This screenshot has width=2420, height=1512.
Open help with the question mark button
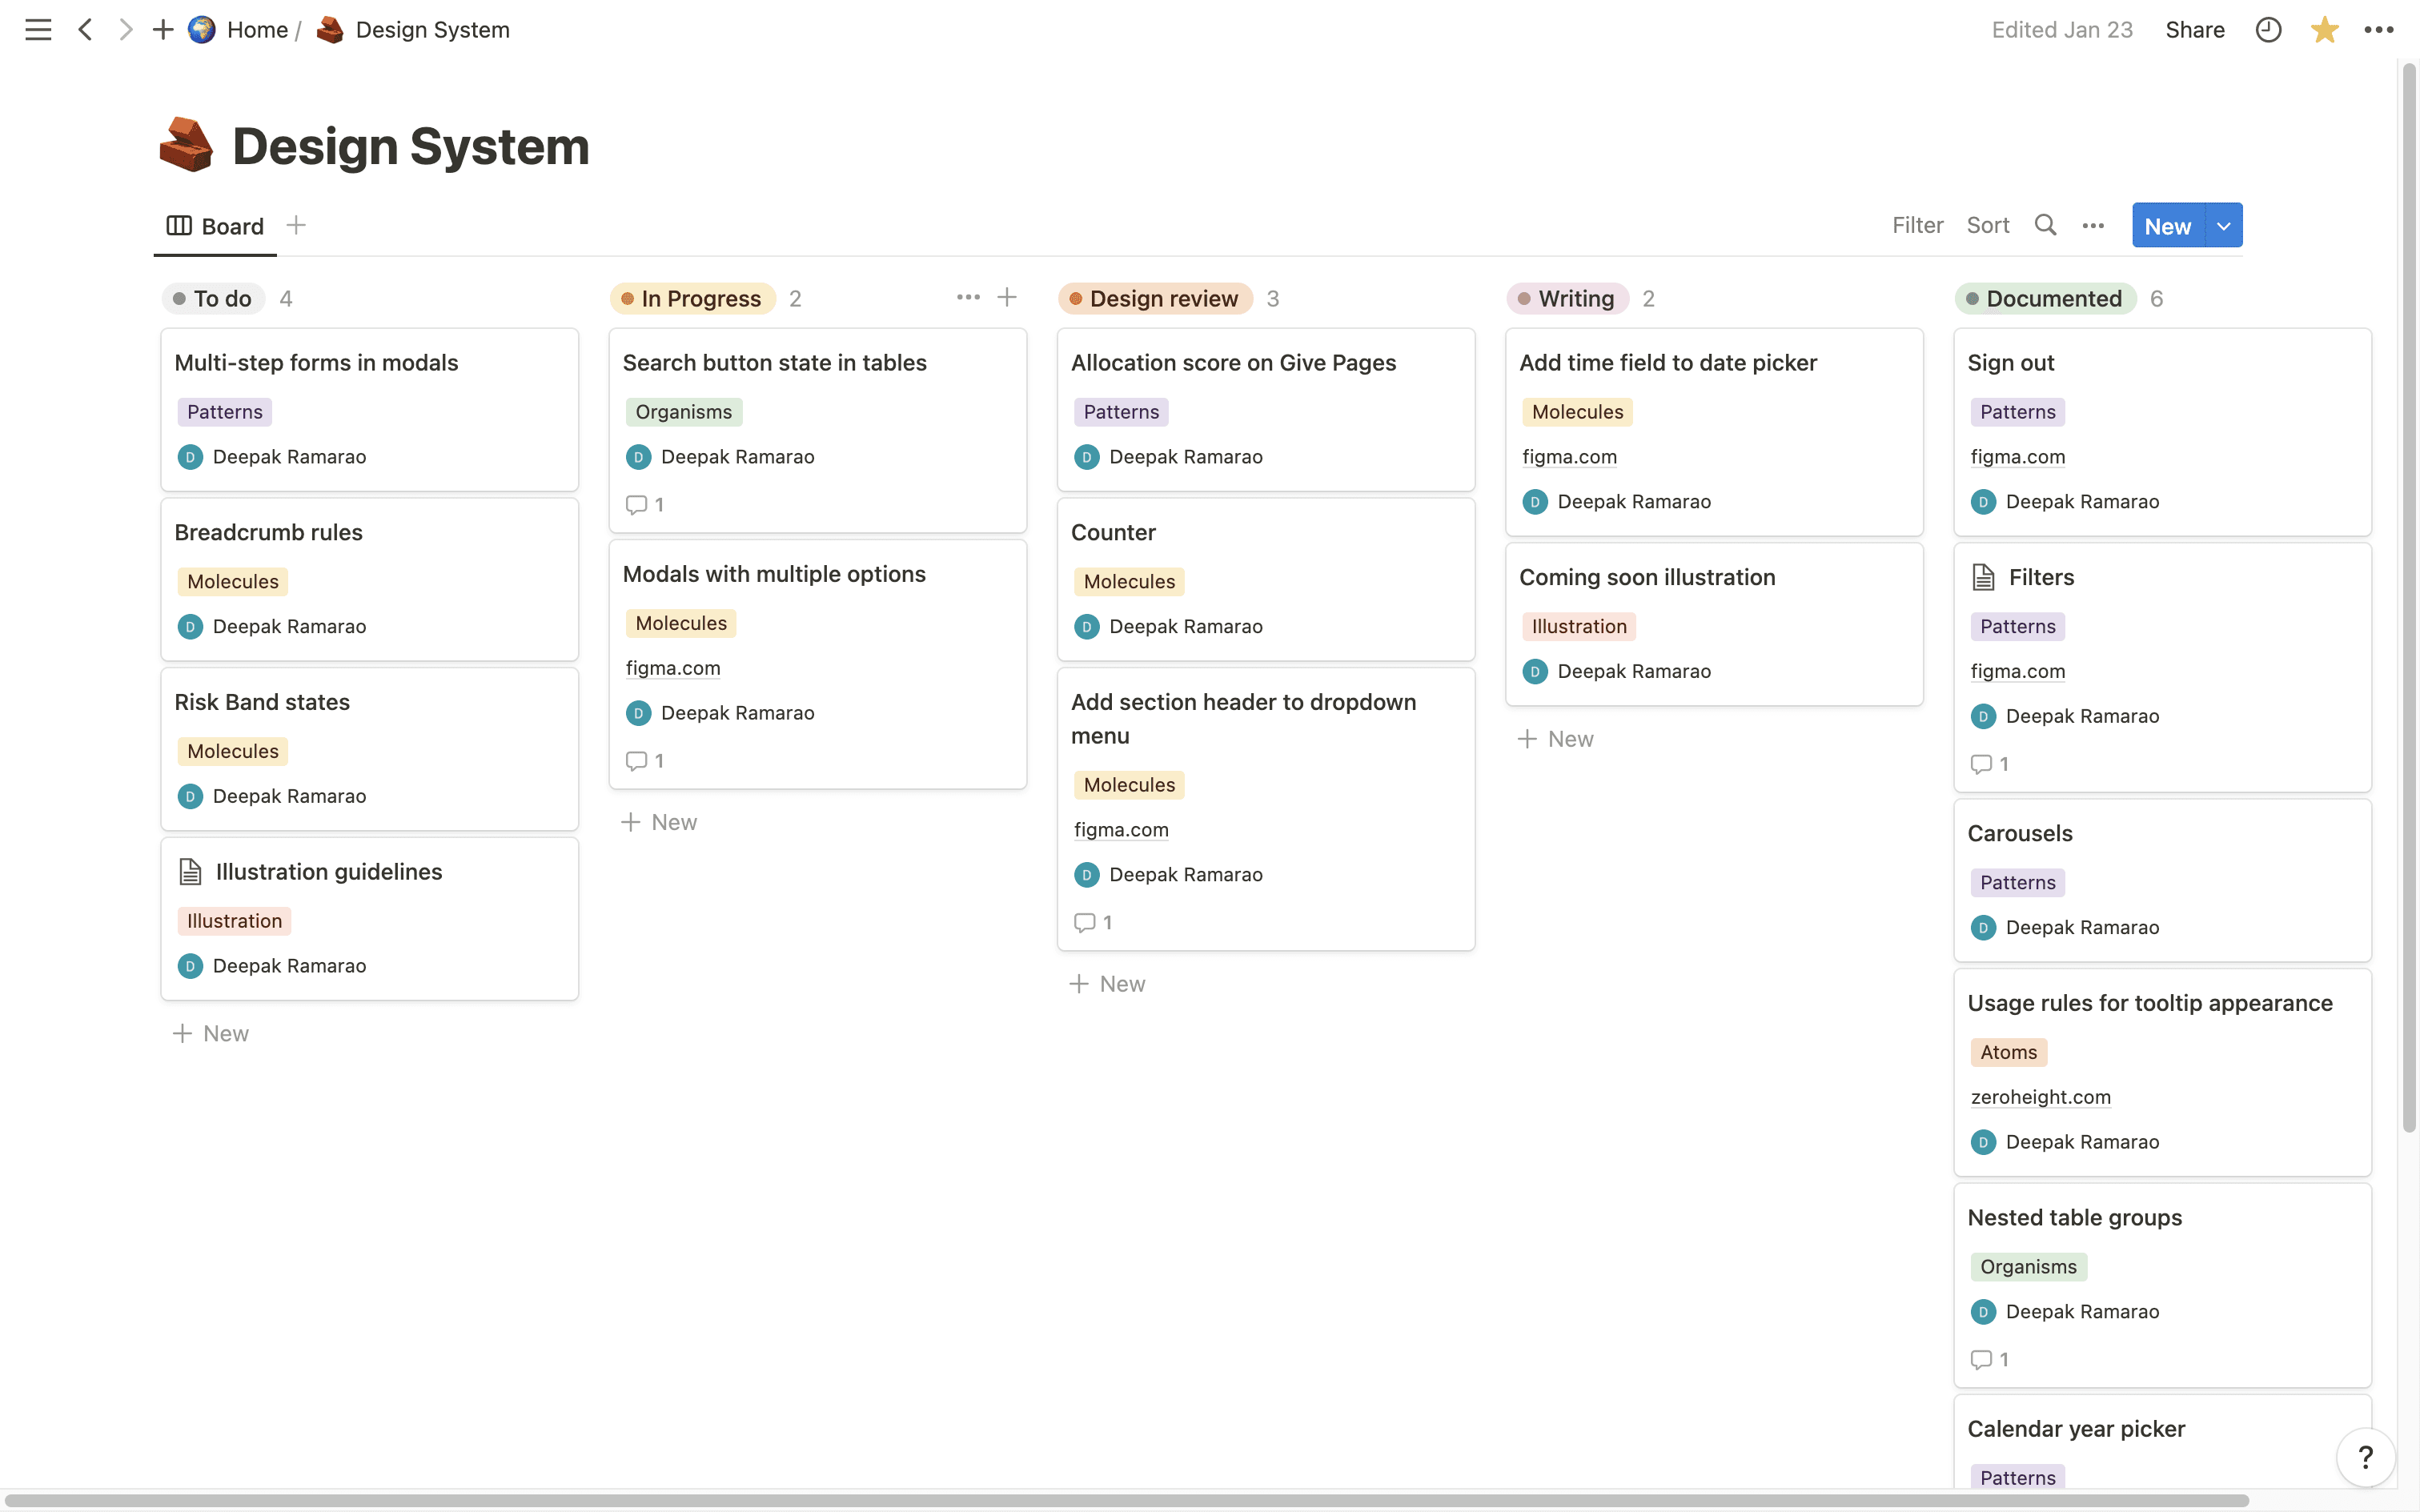pos(2365,1457)
